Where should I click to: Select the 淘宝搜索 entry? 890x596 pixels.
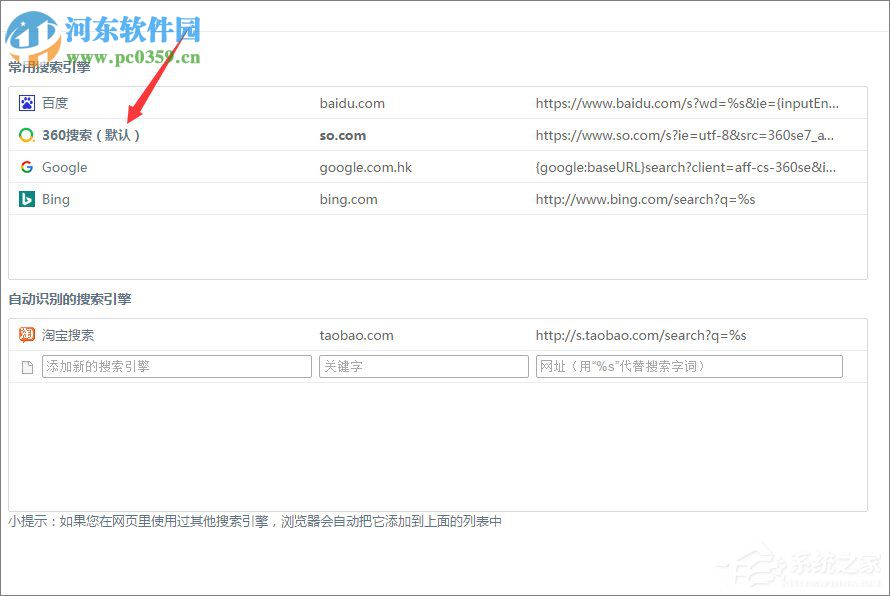68,335
